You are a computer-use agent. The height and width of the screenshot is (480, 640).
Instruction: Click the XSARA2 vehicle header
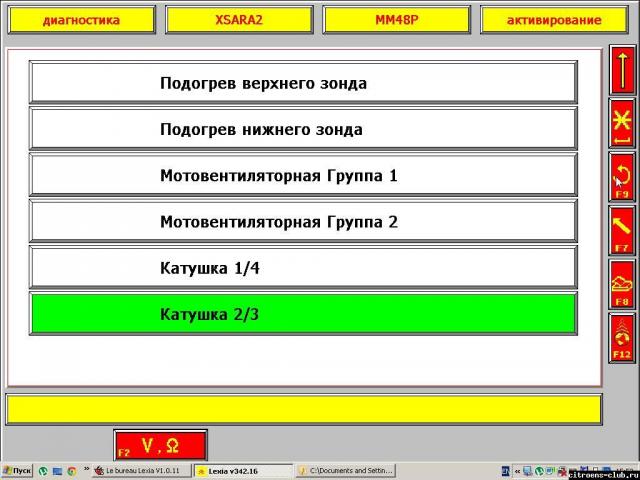[x=239, y=20]
